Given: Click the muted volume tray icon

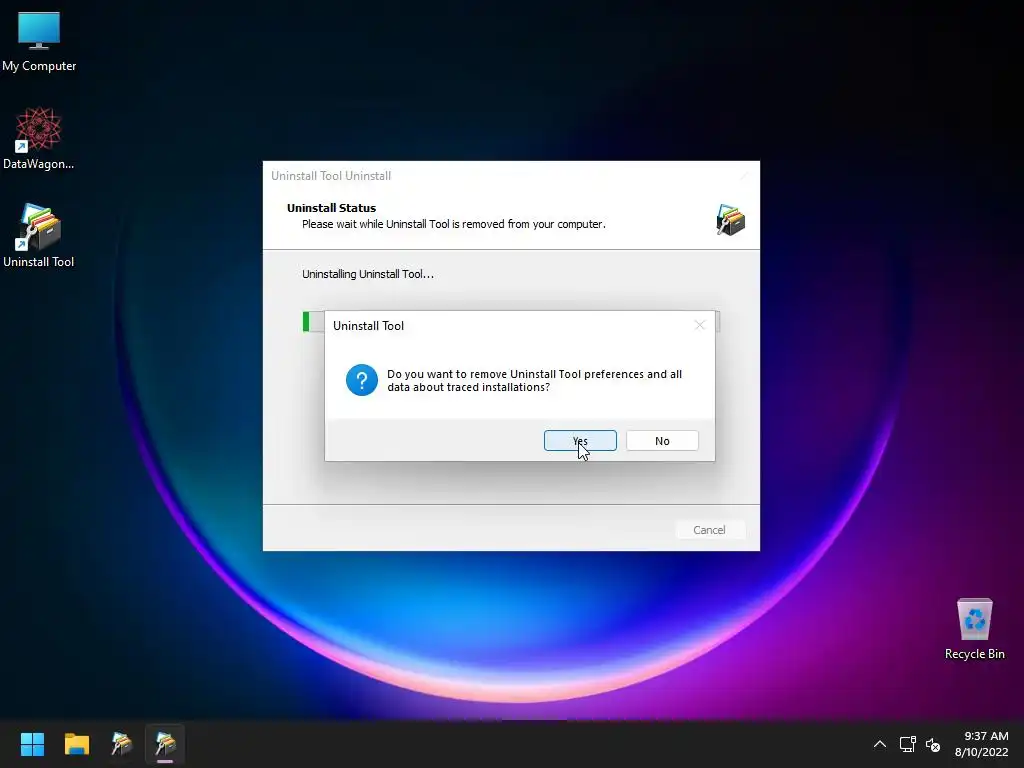Looking at the screenshot, I should 933,744.
